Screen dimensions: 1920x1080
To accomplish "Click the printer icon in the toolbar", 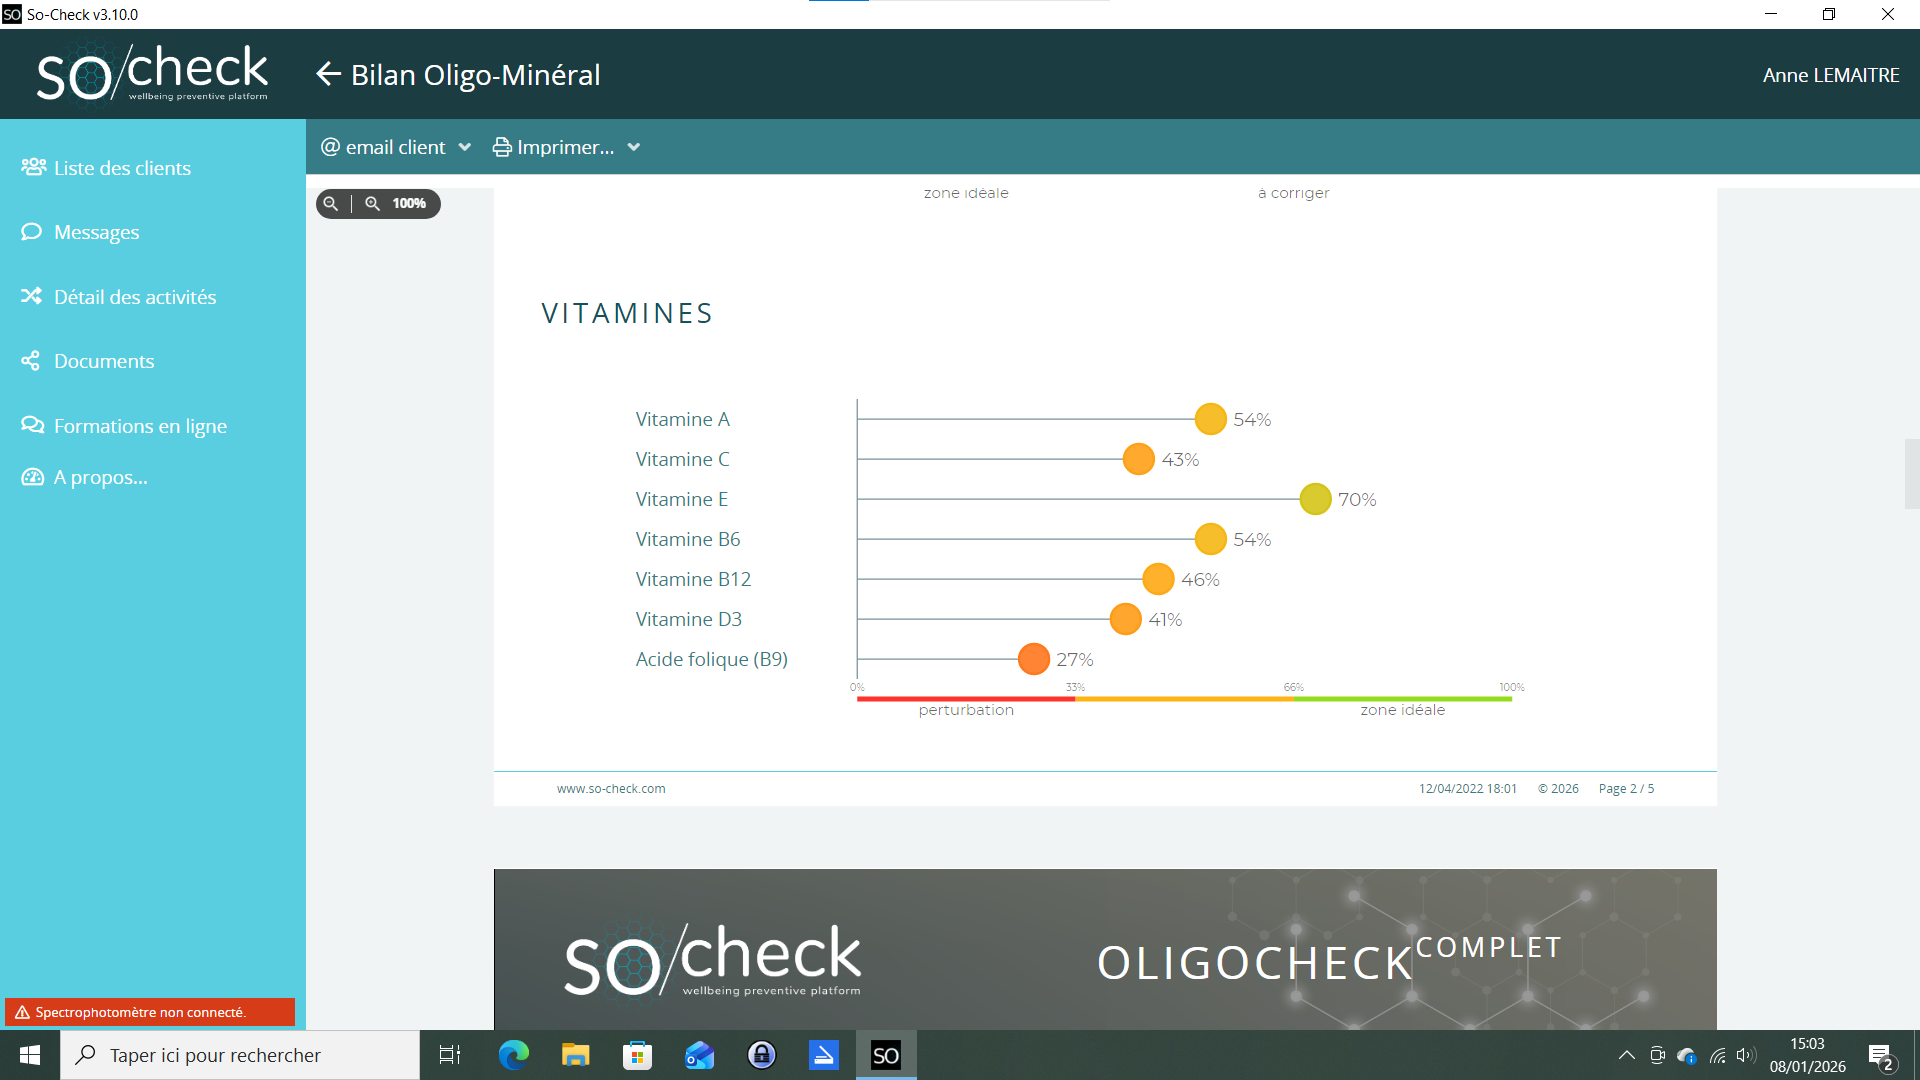I will 502,147.
